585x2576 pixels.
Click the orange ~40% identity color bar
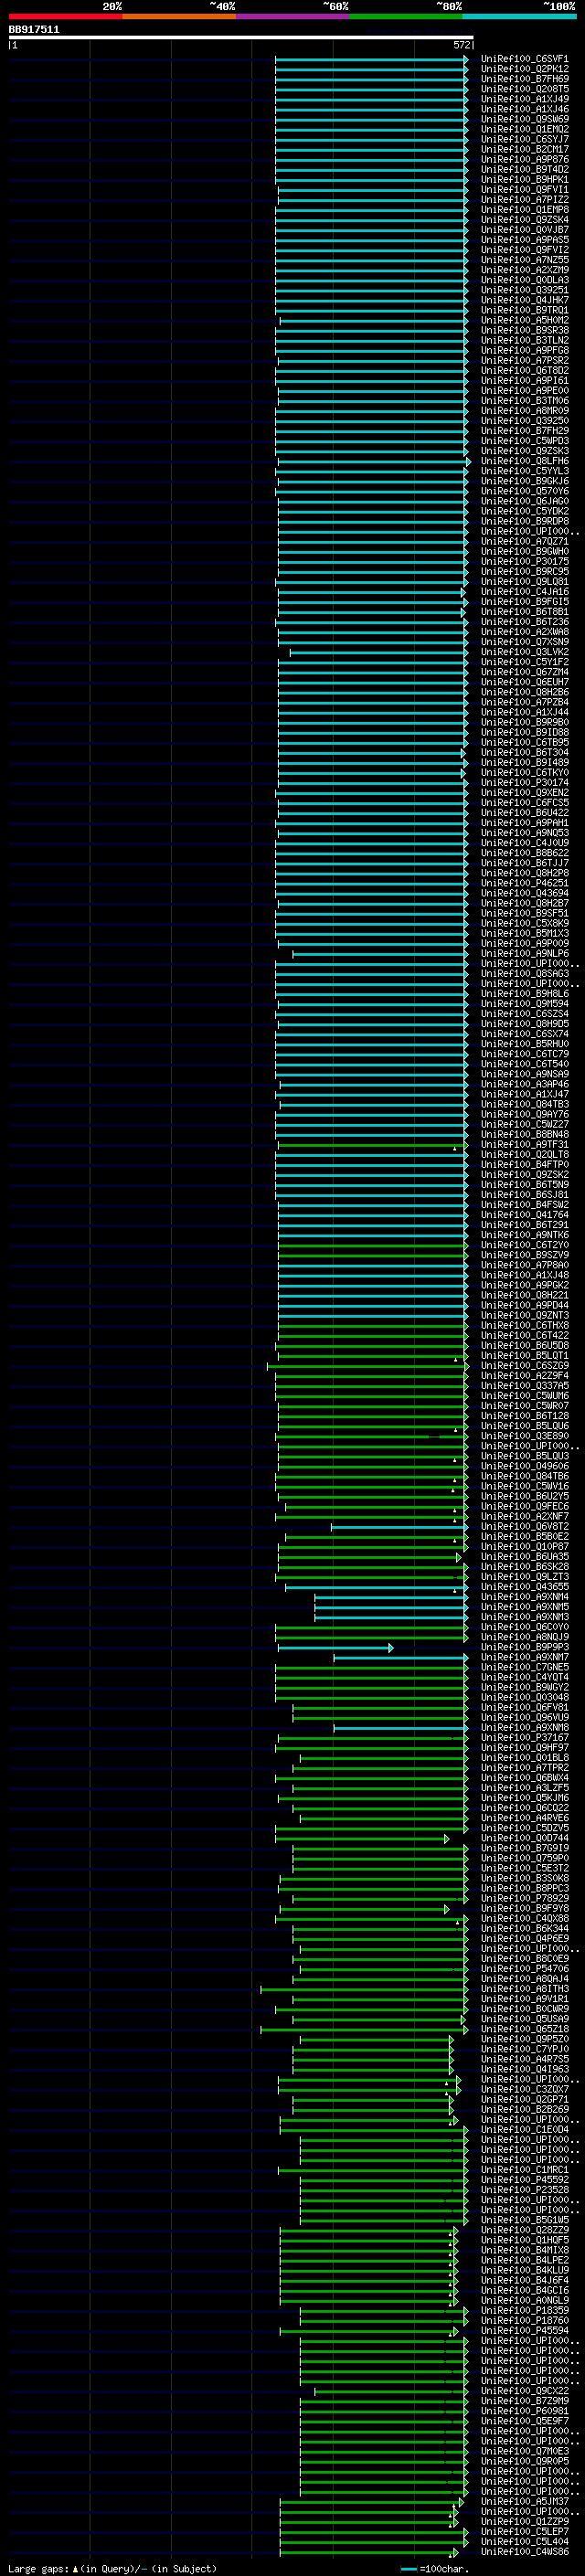click(179, 16)
